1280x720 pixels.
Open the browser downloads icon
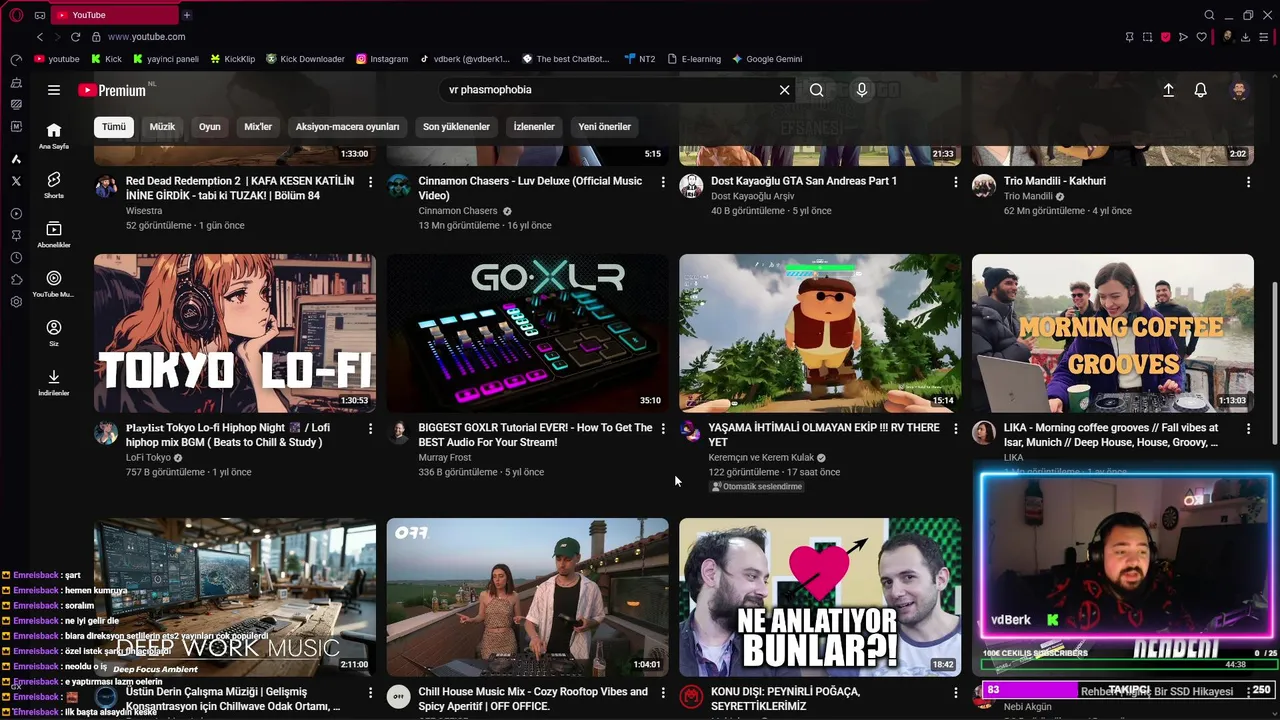(x=1245, y=37)
